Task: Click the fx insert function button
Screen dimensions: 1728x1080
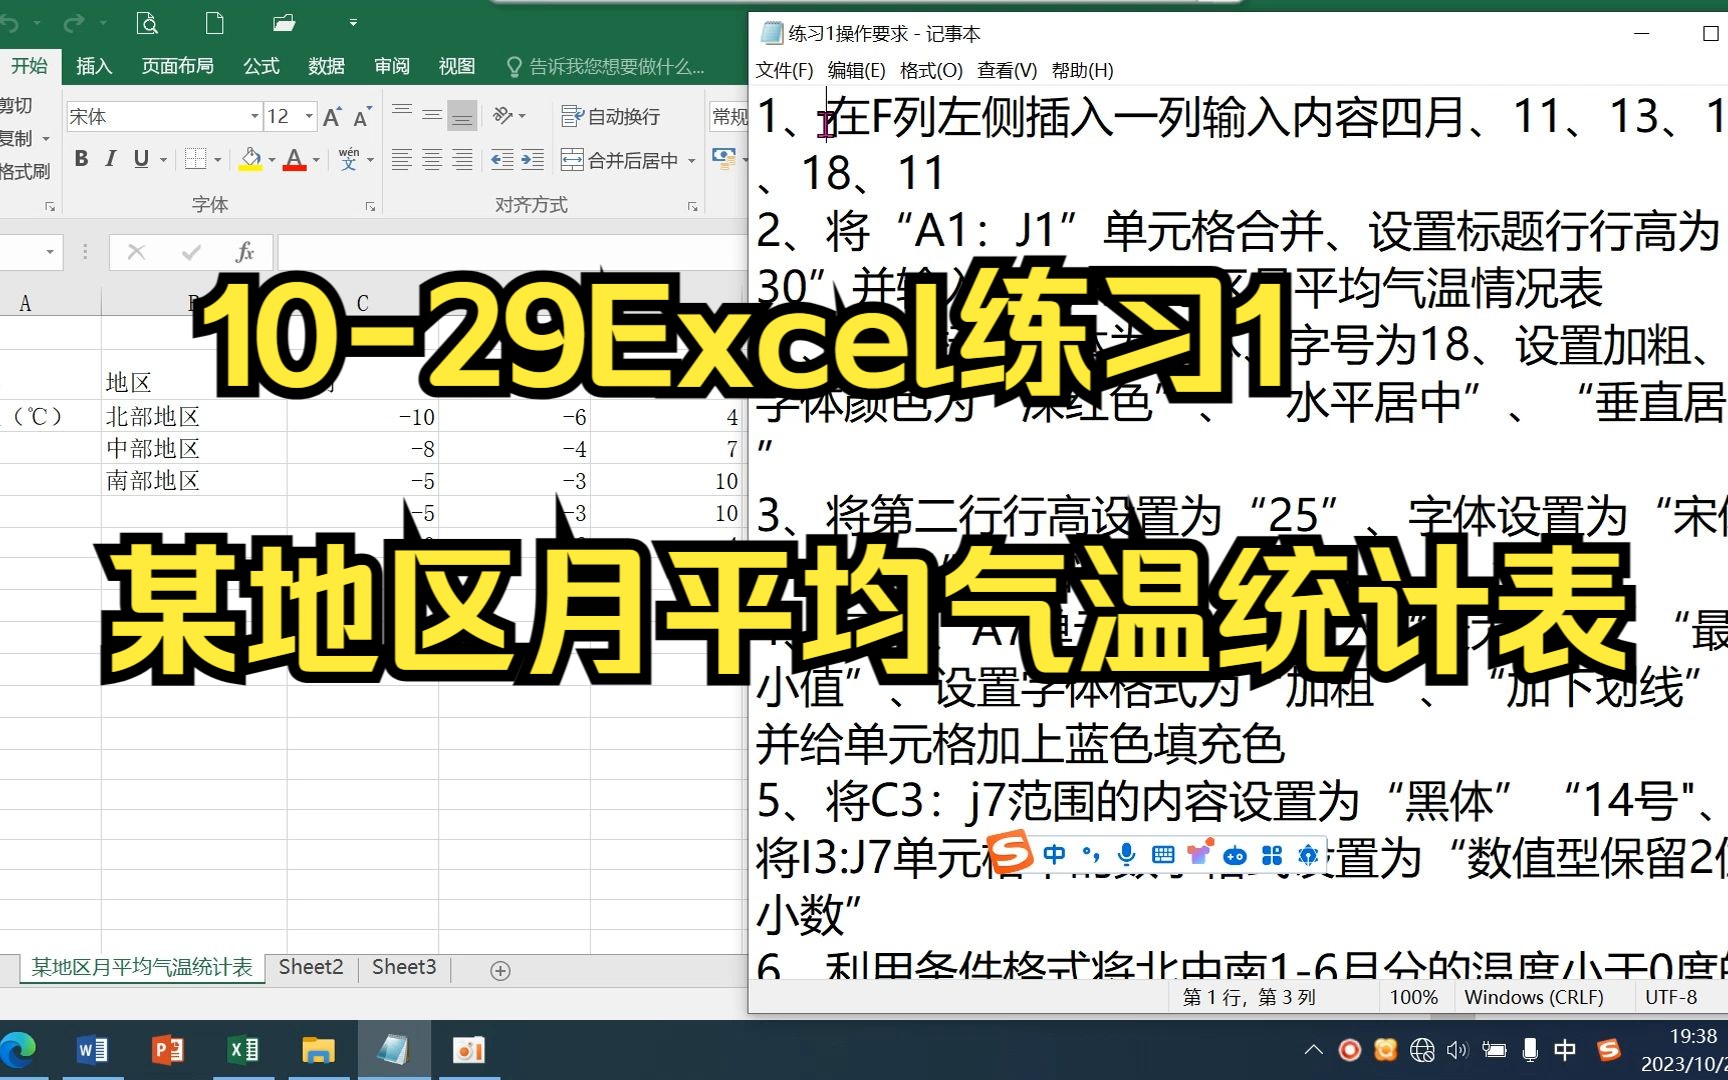Action: 246,252
